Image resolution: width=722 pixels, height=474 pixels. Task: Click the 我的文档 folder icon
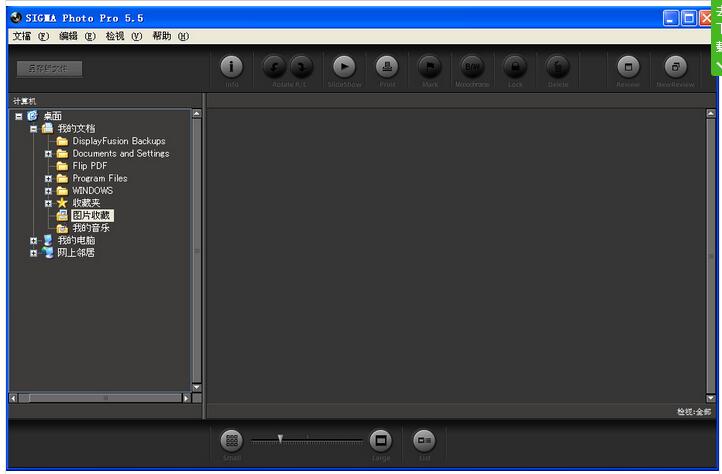[47, 128]
